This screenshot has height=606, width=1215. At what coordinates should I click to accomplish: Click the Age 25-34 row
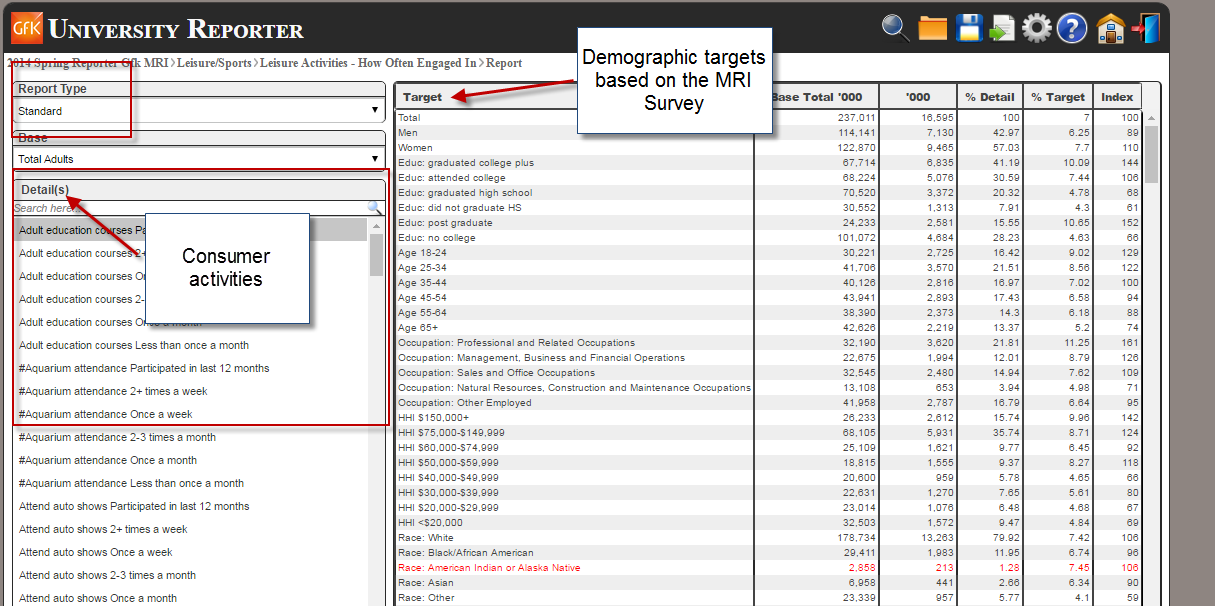[x=768, y=267]
